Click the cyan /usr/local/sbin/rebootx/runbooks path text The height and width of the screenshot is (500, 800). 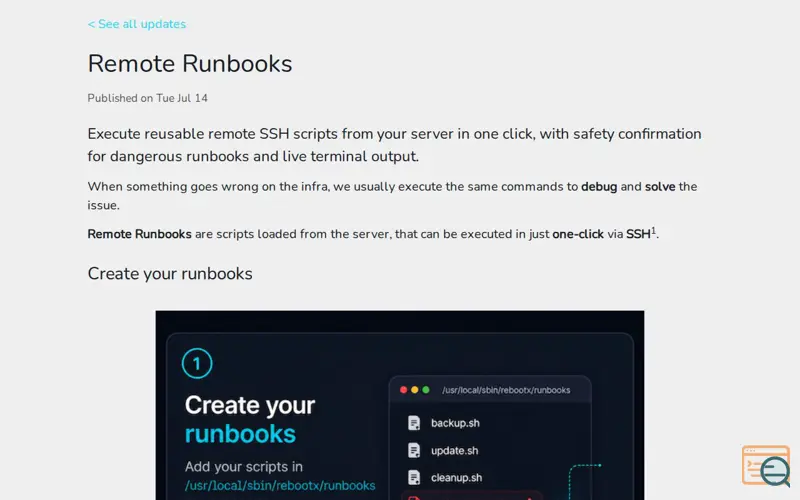(280, 485)
